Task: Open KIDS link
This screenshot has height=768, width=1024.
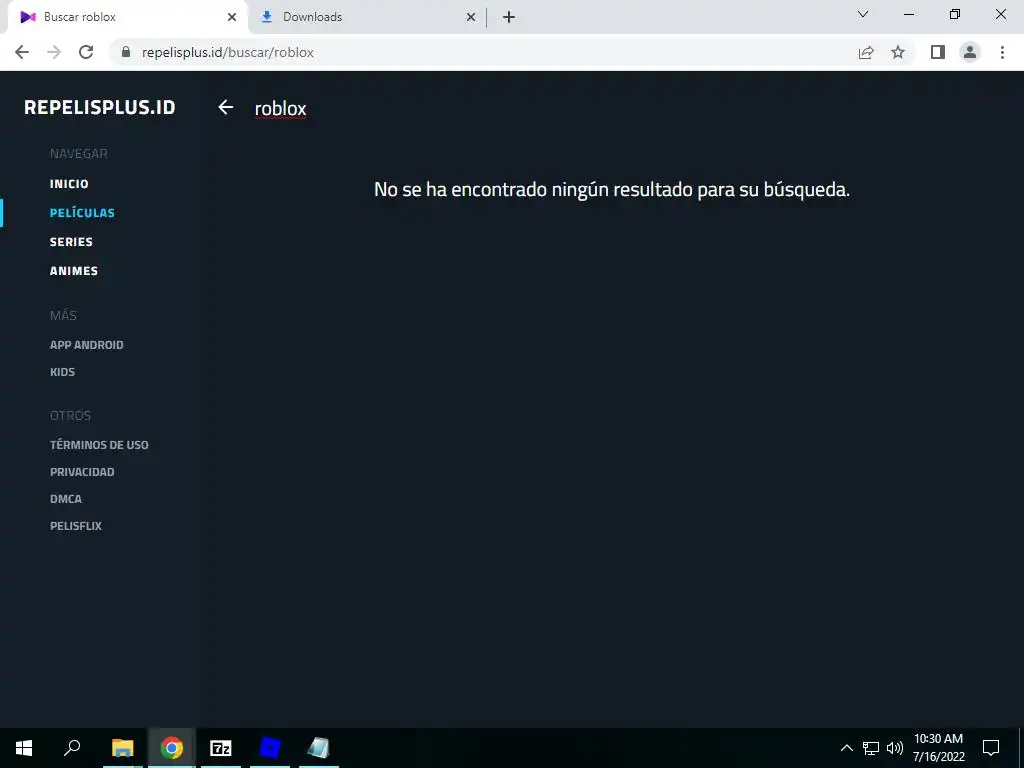Action: click(x=63, y=372)
